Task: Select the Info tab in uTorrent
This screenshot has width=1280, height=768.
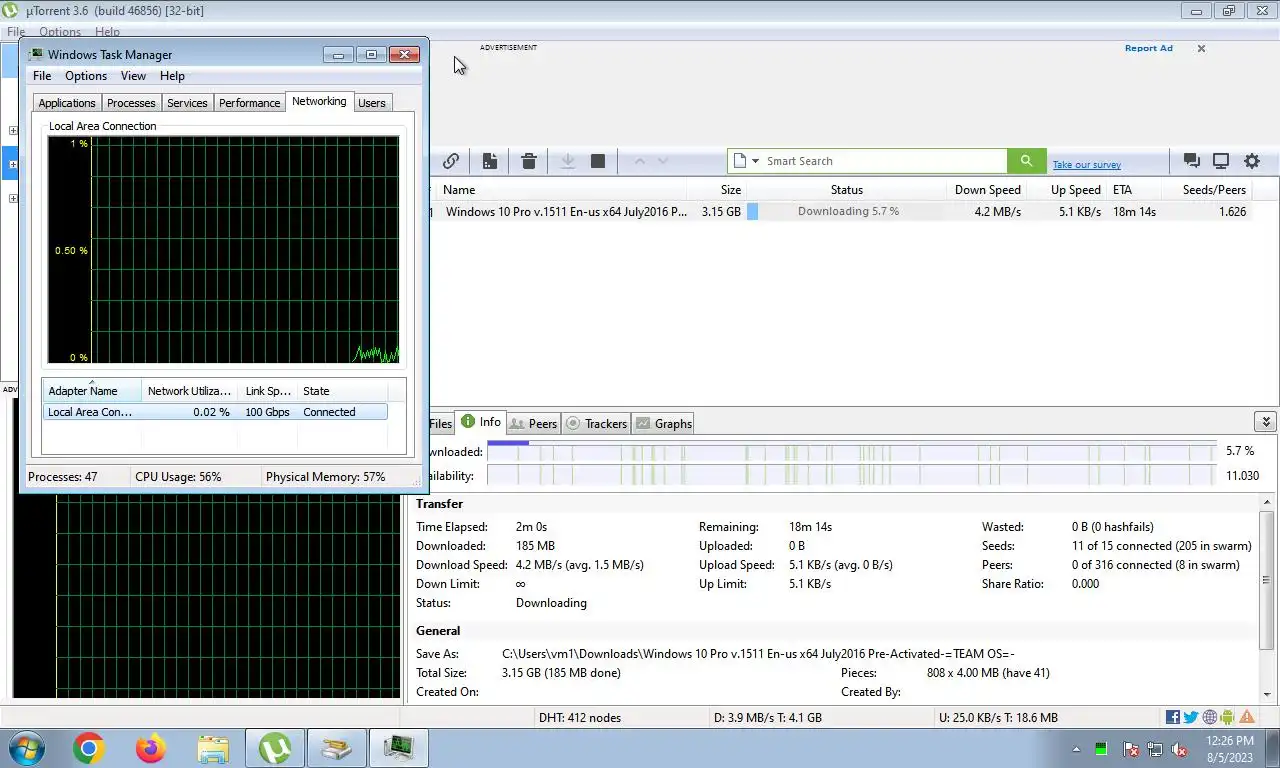Action: pos(481,422)
